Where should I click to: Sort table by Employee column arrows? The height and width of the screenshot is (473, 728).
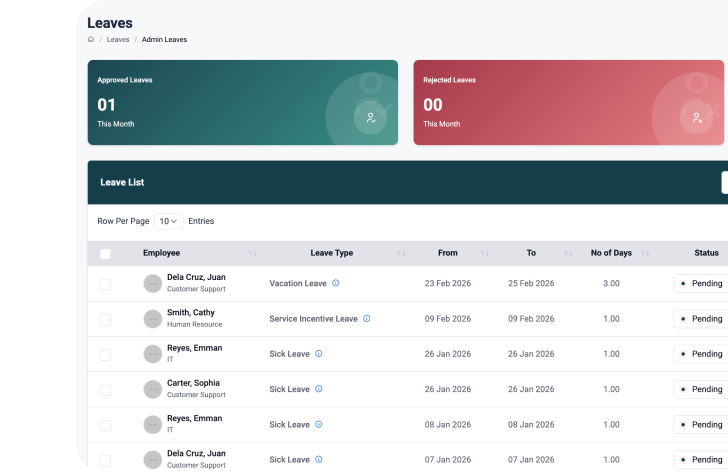[252, 253]
